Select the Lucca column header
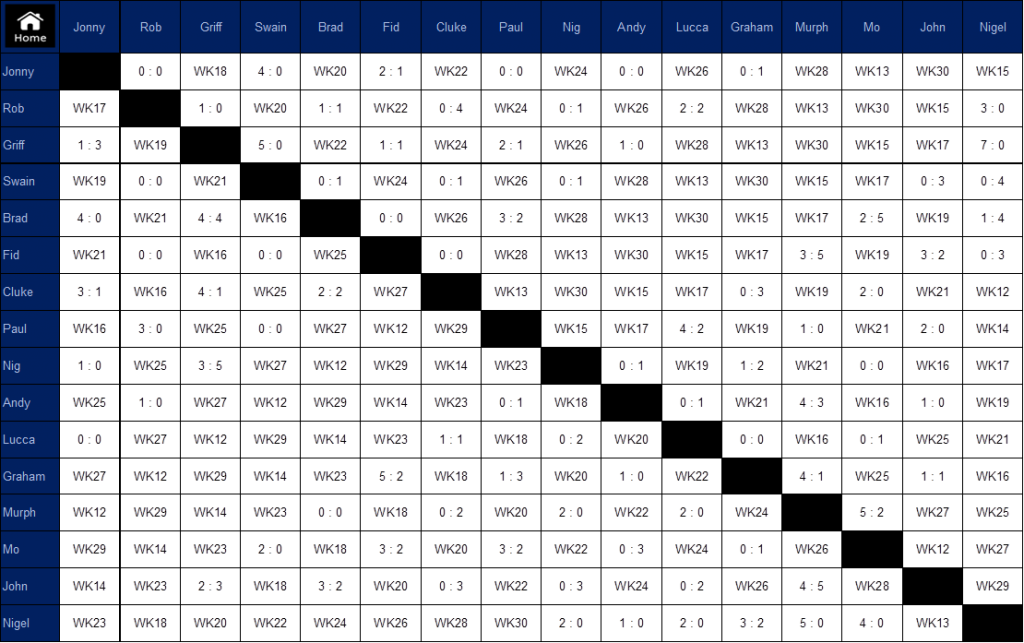 point(692,27)
